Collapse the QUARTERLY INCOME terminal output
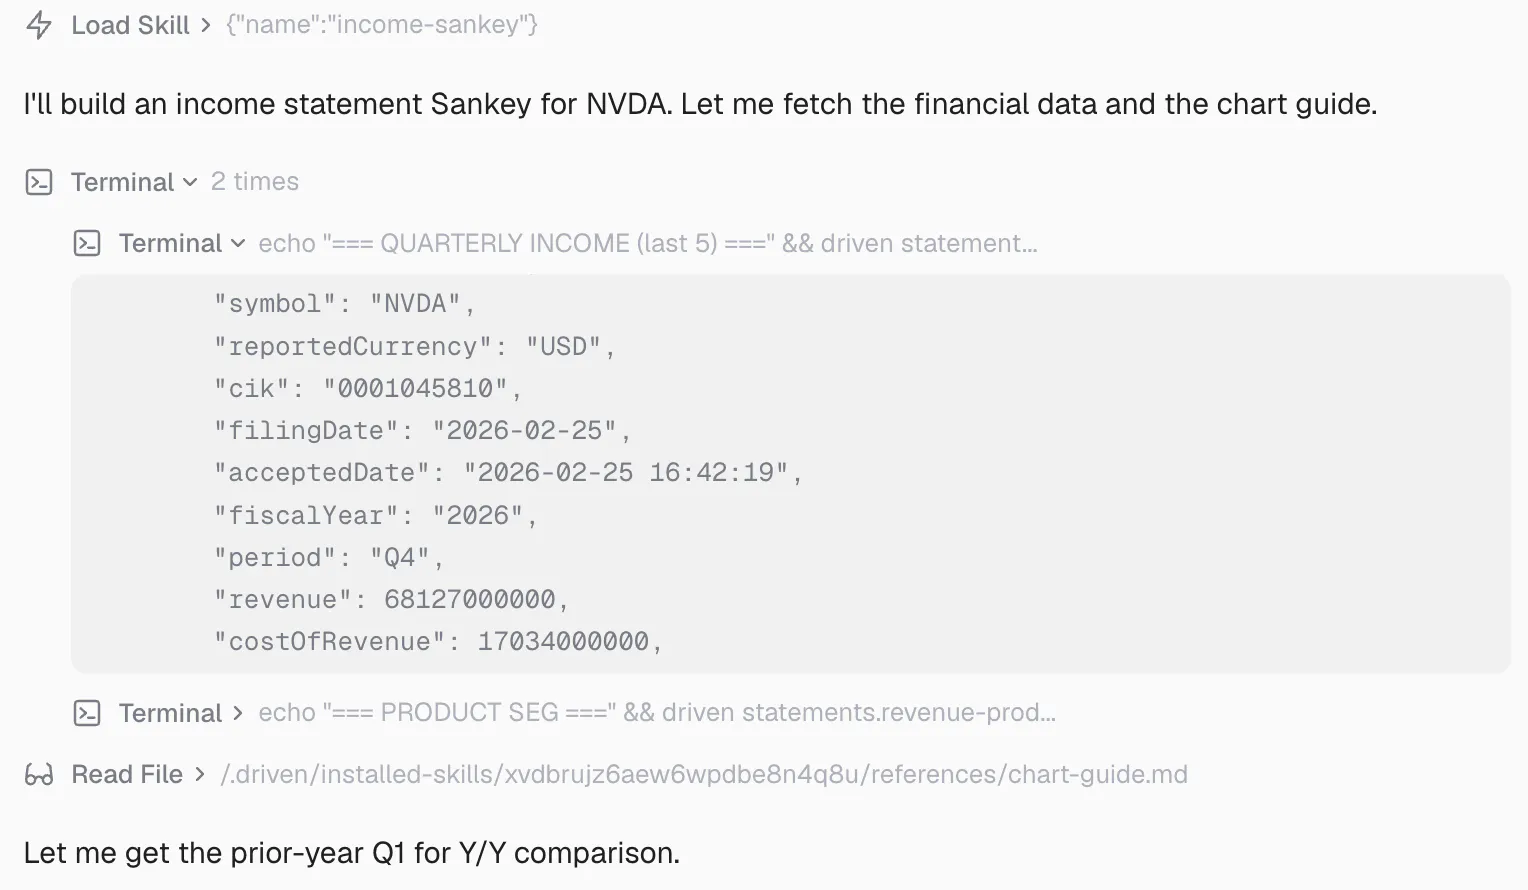Image resolution: width=1528 pixels, height=890 pixels. click(238, 244)
